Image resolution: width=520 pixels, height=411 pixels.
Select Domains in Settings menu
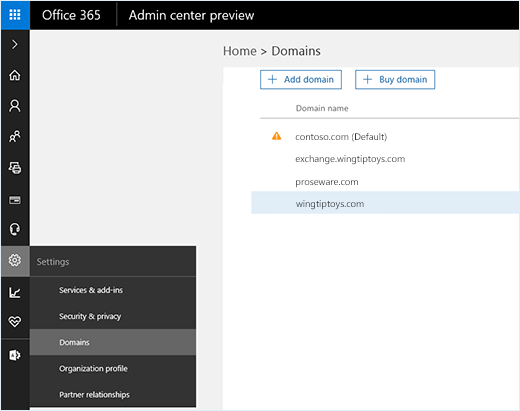pyautogui.click(x=113, y=342)
